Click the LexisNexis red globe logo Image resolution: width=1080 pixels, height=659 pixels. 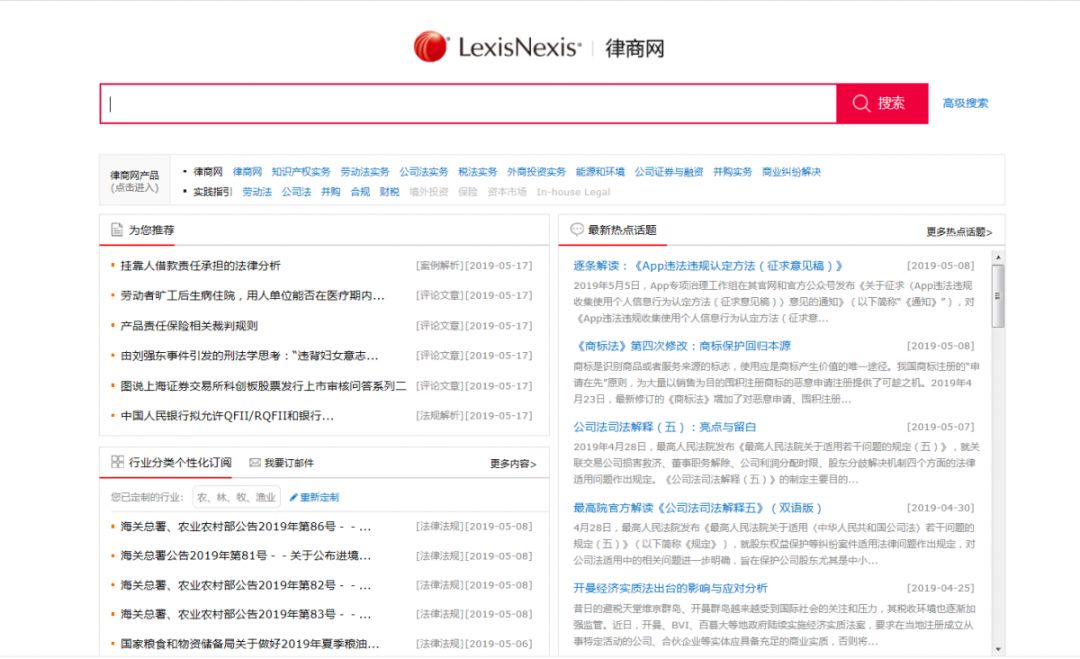point(431,47)
